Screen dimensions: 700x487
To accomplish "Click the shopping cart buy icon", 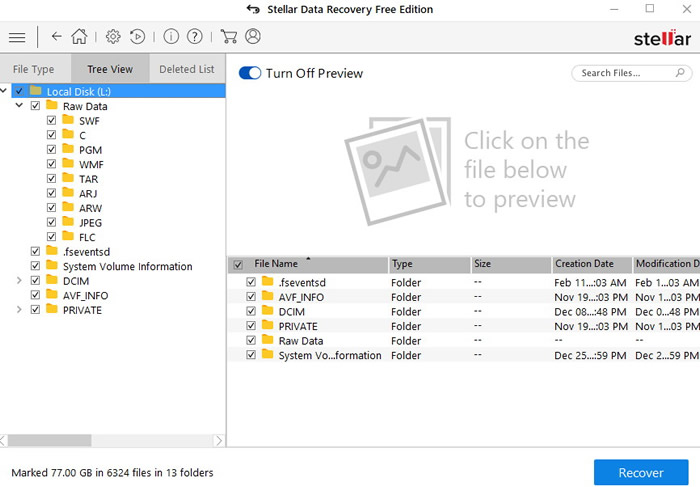I will click(x=229, y=37).
